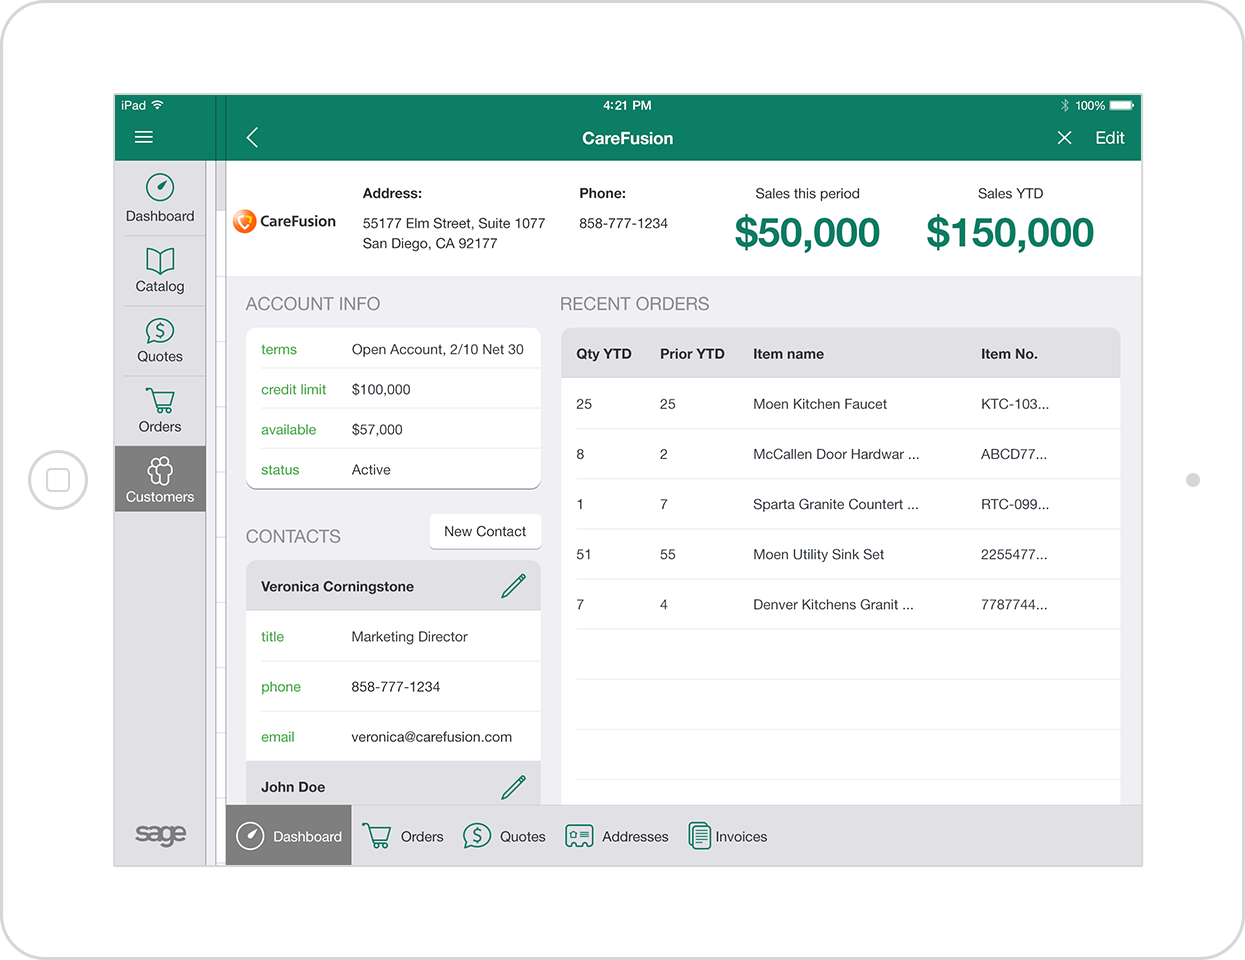1245x960 pixels.
Task: Edit Veronica Corningstone contact pencil icon
Action: pyautogui.click(x=514, y=586)
